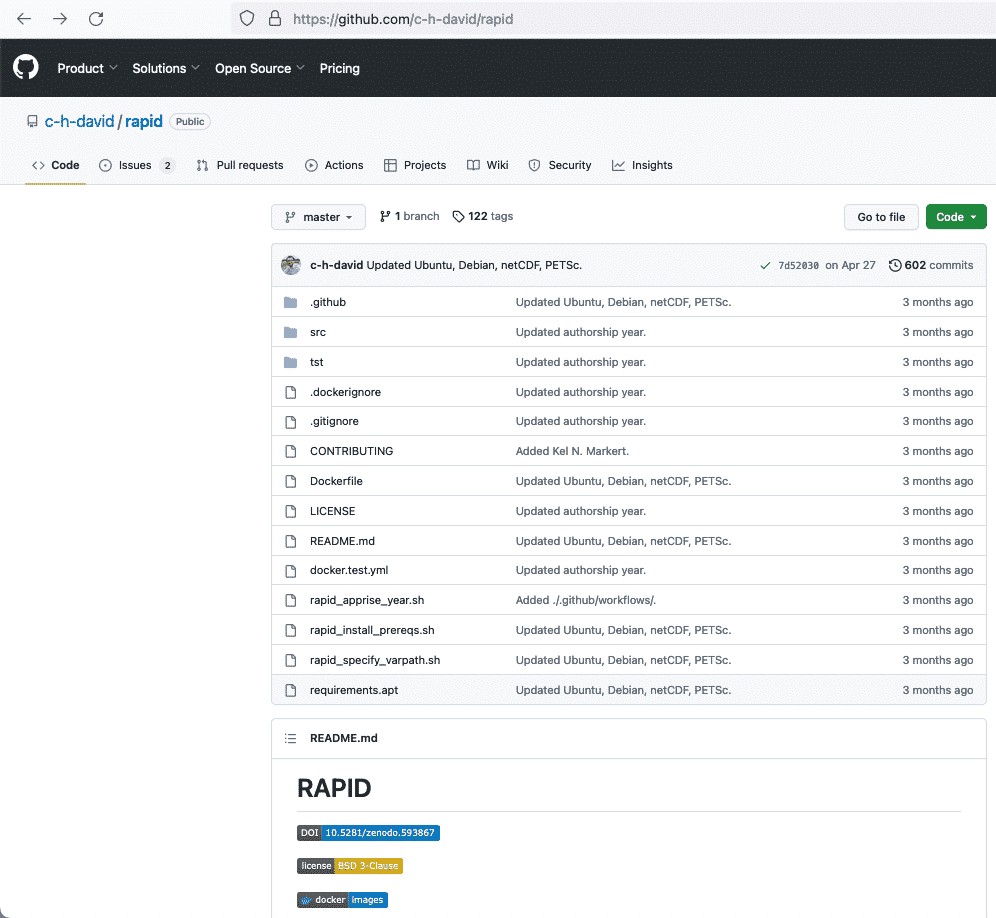Open commit message 'Added Kel N. Markert.'
Screen dimensions: 996x918
click(572, 451)
